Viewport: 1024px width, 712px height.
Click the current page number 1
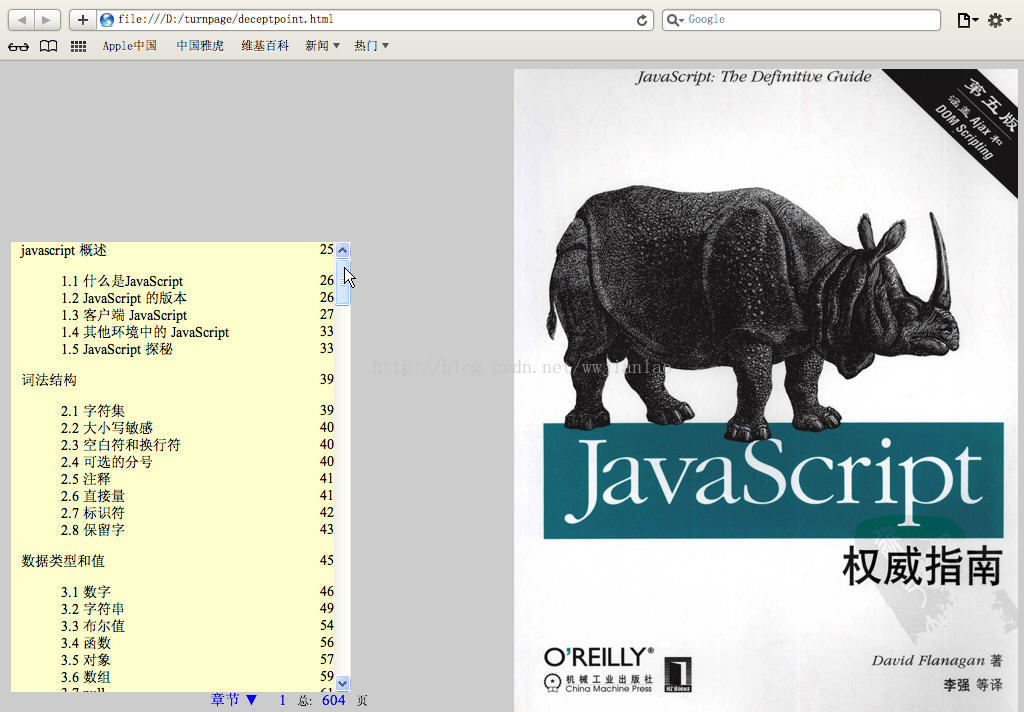click(282, 700)
